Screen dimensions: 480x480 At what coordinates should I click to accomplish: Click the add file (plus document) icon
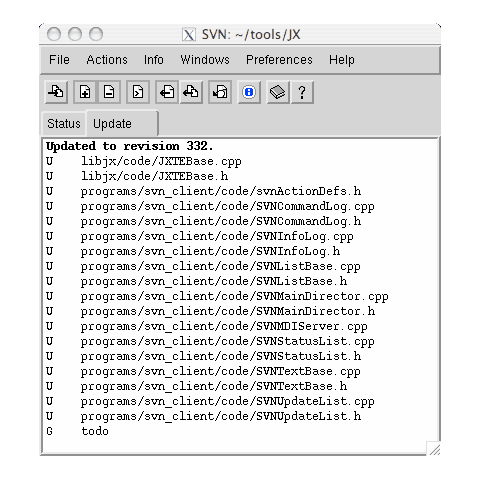click(85, 92)
